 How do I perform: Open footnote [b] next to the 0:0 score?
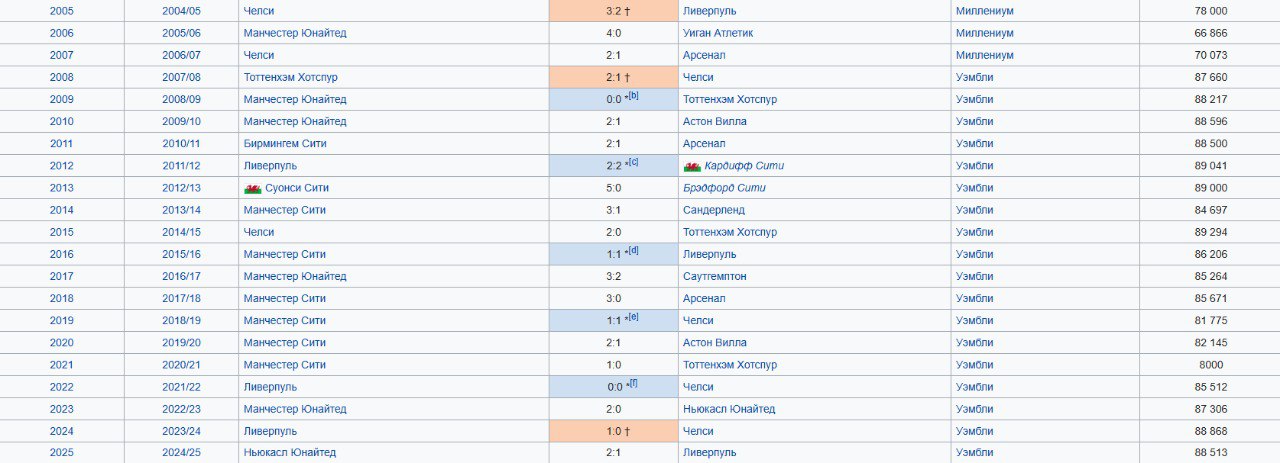click(x=633, y=97)
